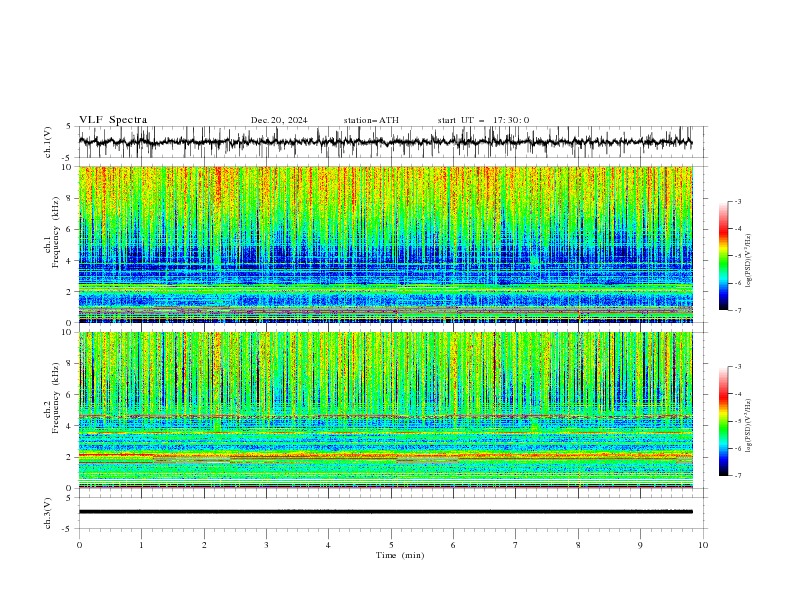Click the 'ch.1(V)' waveform axis label
Screen dimensions: 792x612
(x=48, y=142)
